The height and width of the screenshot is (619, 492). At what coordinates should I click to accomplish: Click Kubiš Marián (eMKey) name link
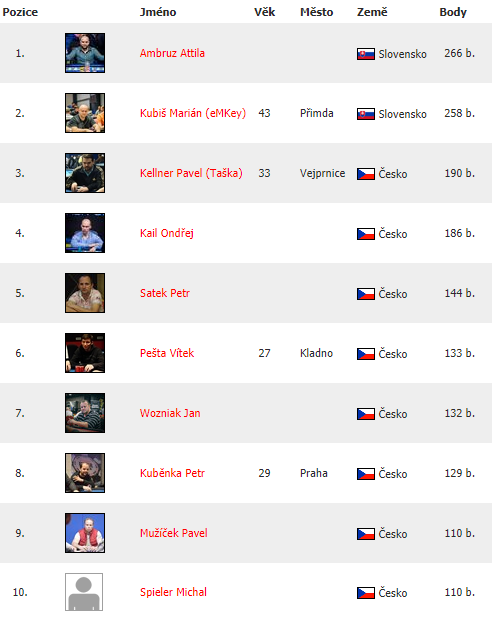[193, 113]
